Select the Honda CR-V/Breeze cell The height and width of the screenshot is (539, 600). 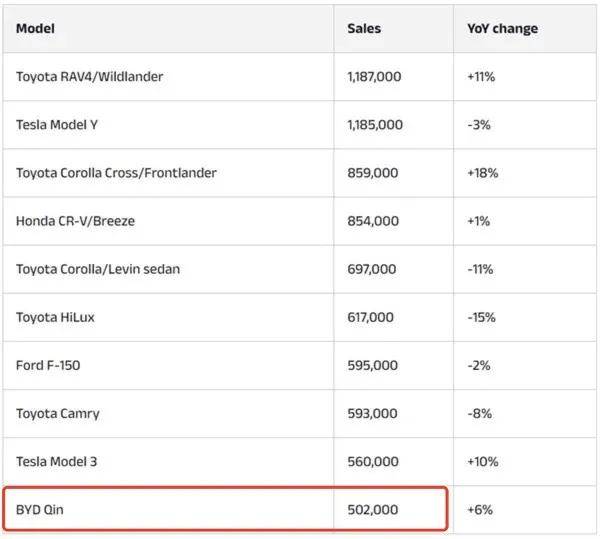pyautogui.click(x=75, y=221)
